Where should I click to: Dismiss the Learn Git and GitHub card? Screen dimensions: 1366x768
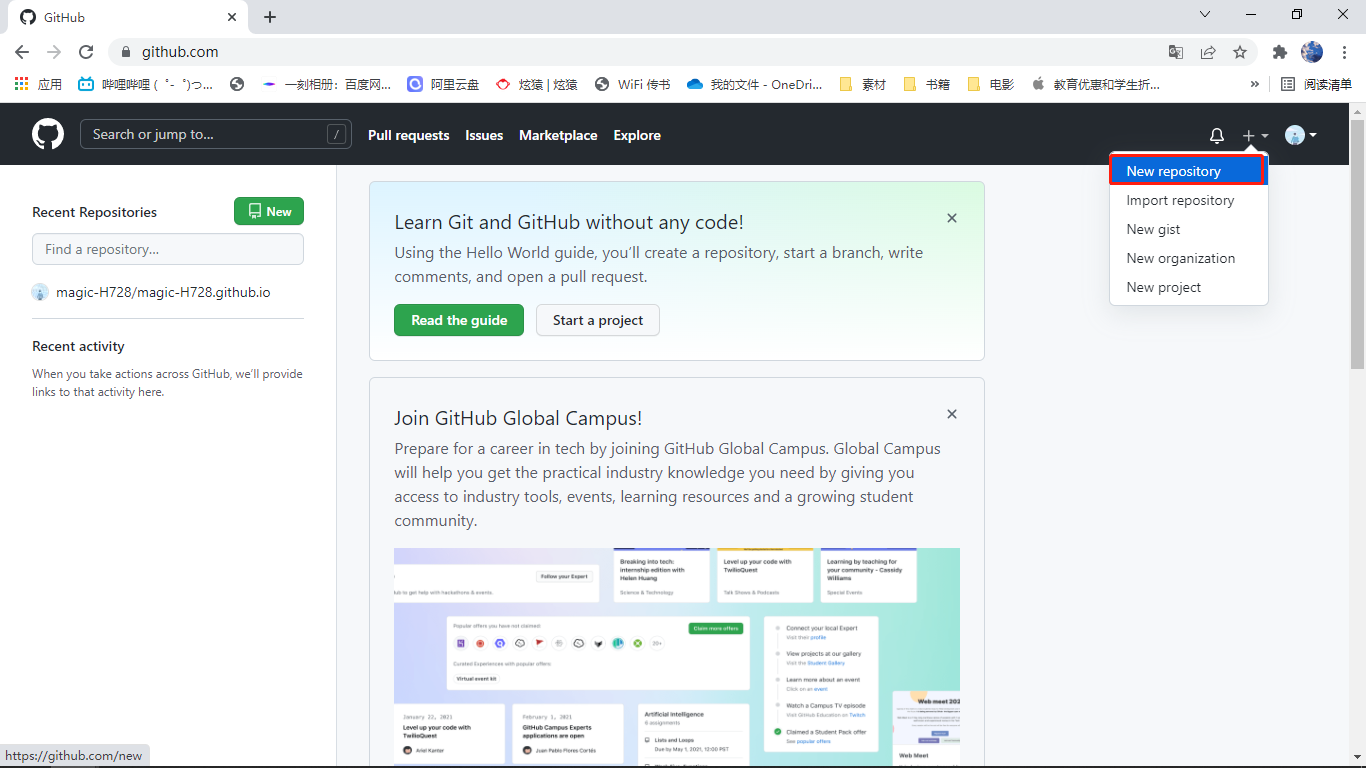[952, 218]
